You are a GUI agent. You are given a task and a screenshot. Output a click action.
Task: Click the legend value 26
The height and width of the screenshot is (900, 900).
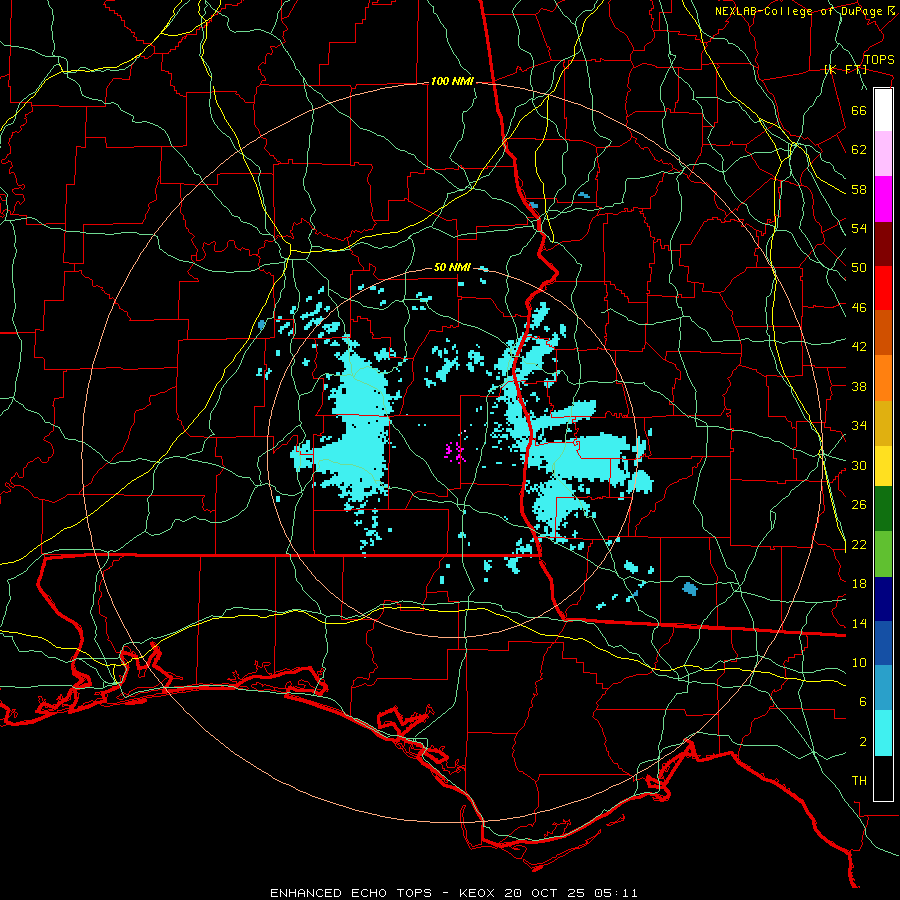click(859, 505)
